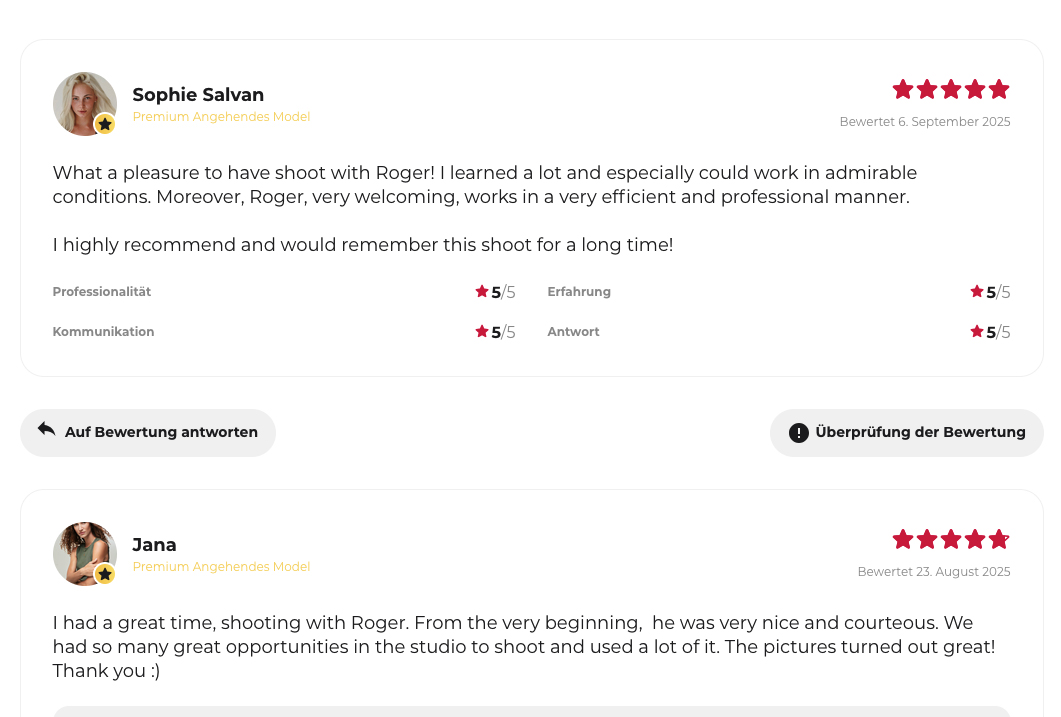Click the Erfahrung rating star
The width and height of the screenshot is (1061, 717).
pyautogui.click(x=977, y=292)
